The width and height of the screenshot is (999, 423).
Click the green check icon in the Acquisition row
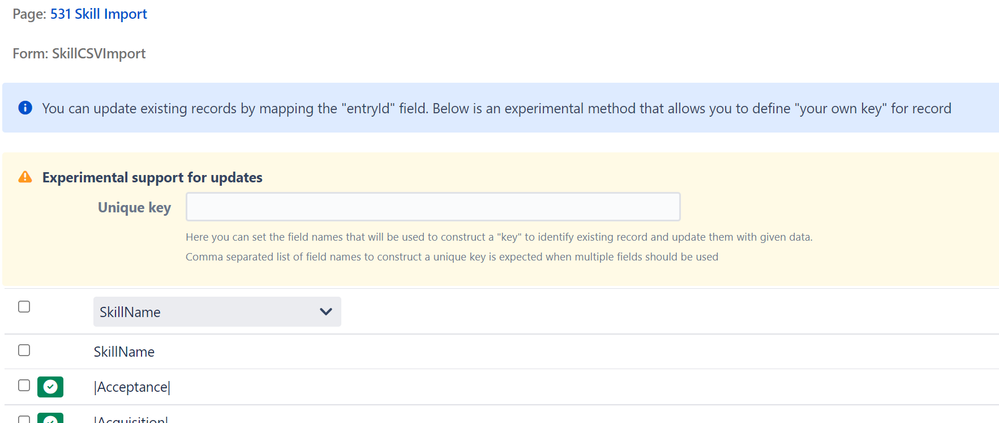pyautogui.click(x=50, y=419)
